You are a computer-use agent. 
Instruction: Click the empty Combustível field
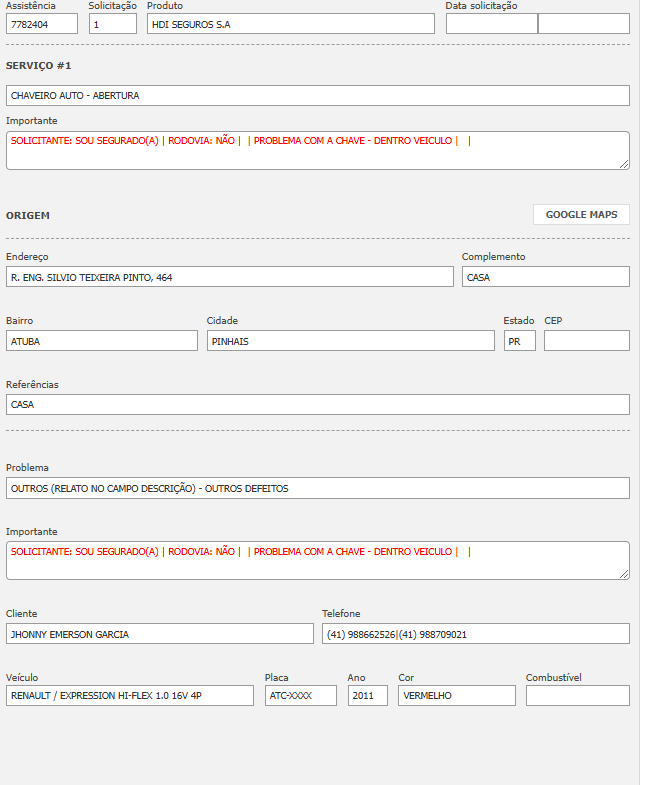pyautogui.click(x=577, y=696)
